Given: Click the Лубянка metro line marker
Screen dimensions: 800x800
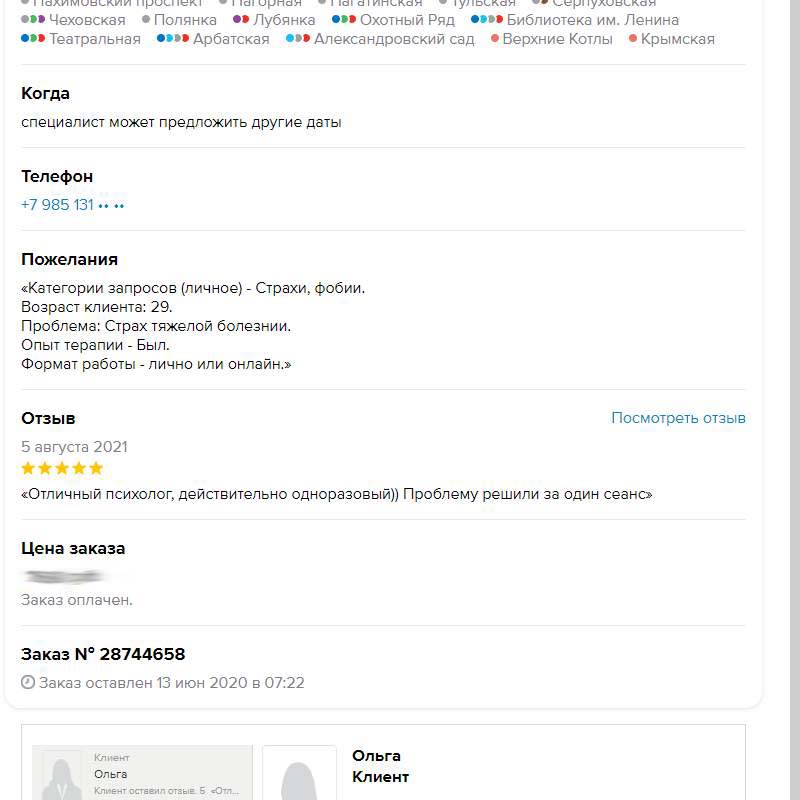Looking at the screenshot, I should point(240,20).
